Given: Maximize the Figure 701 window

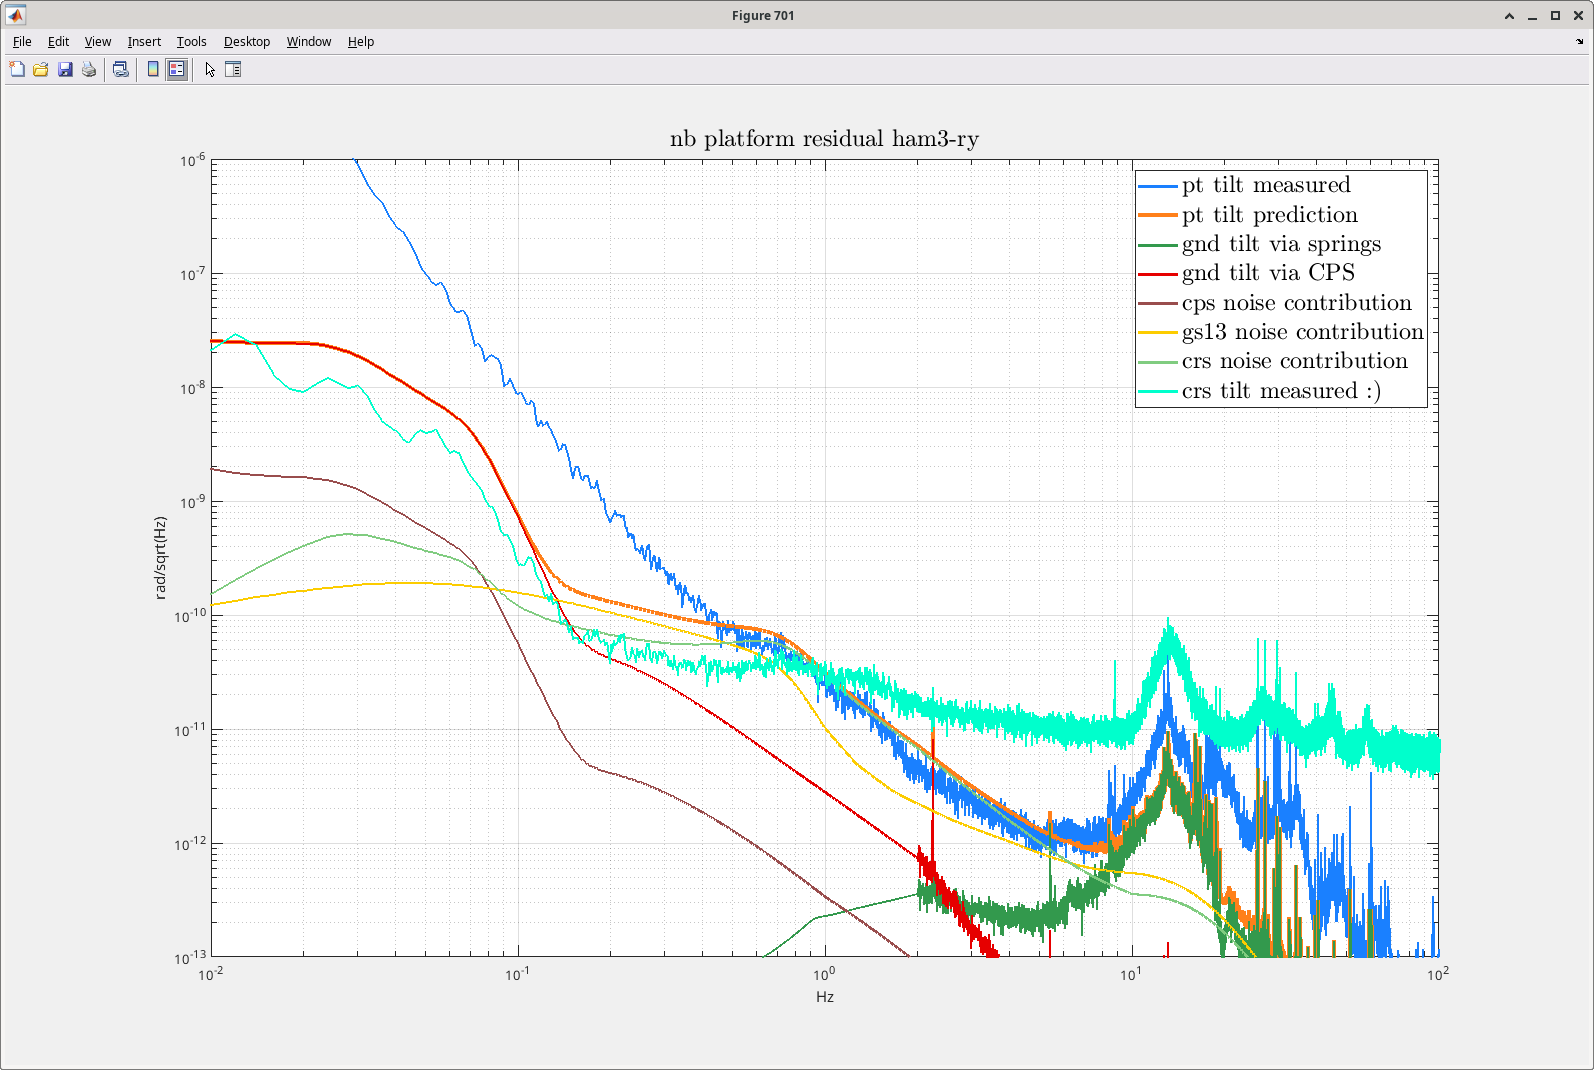Looking at the screenshot, I should coord(1555,15).
